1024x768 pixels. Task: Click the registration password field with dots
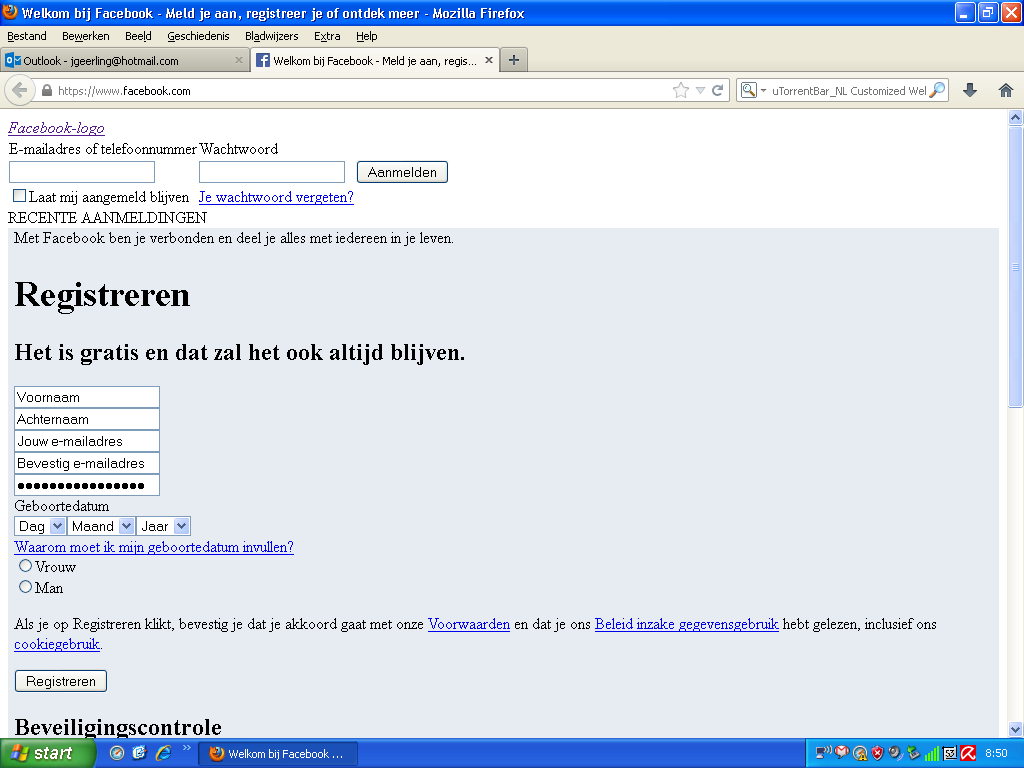click(x=87, y=485)
